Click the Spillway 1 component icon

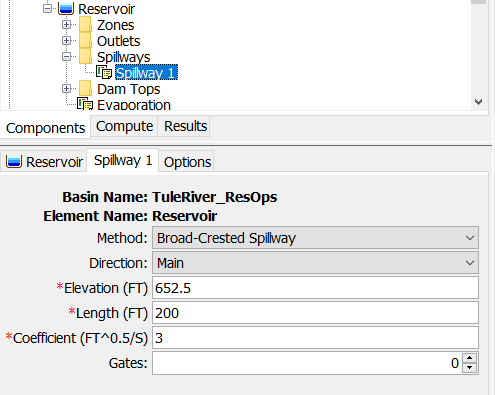point(104,72)
